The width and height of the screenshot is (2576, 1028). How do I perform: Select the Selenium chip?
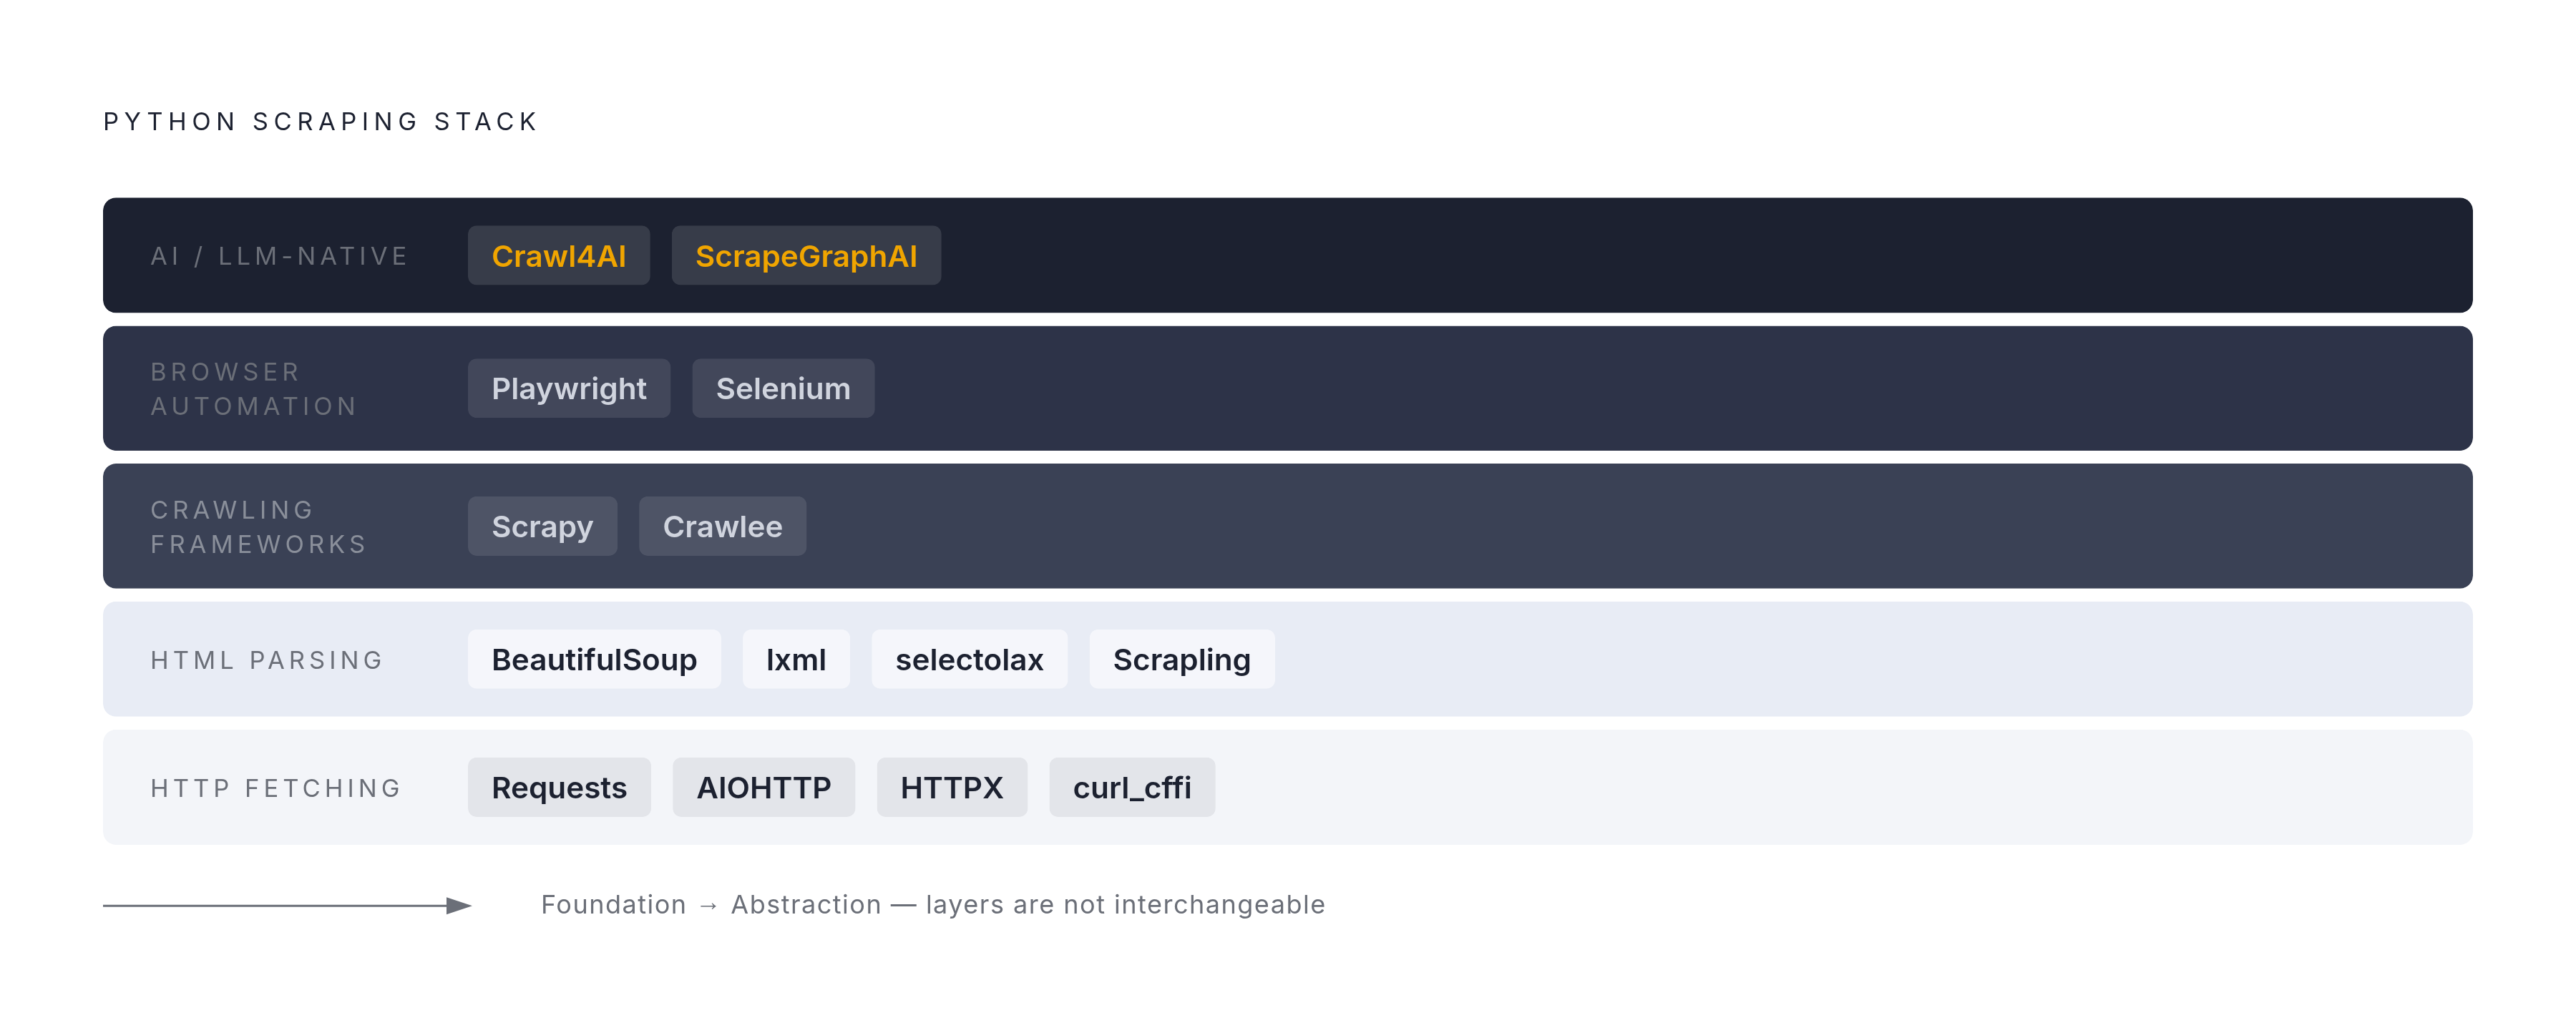pyautogui.click(x=783, y=388)
